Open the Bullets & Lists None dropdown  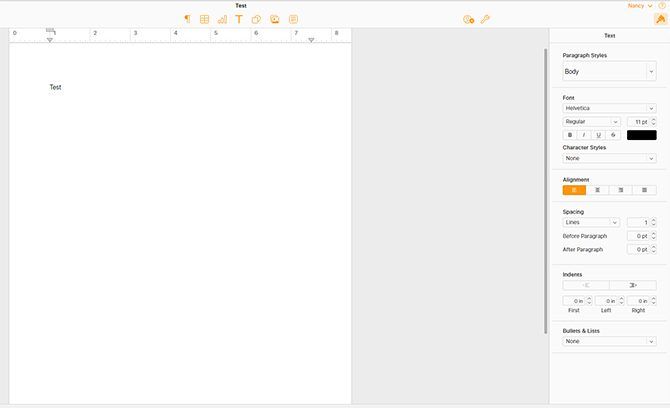(609, 341)
